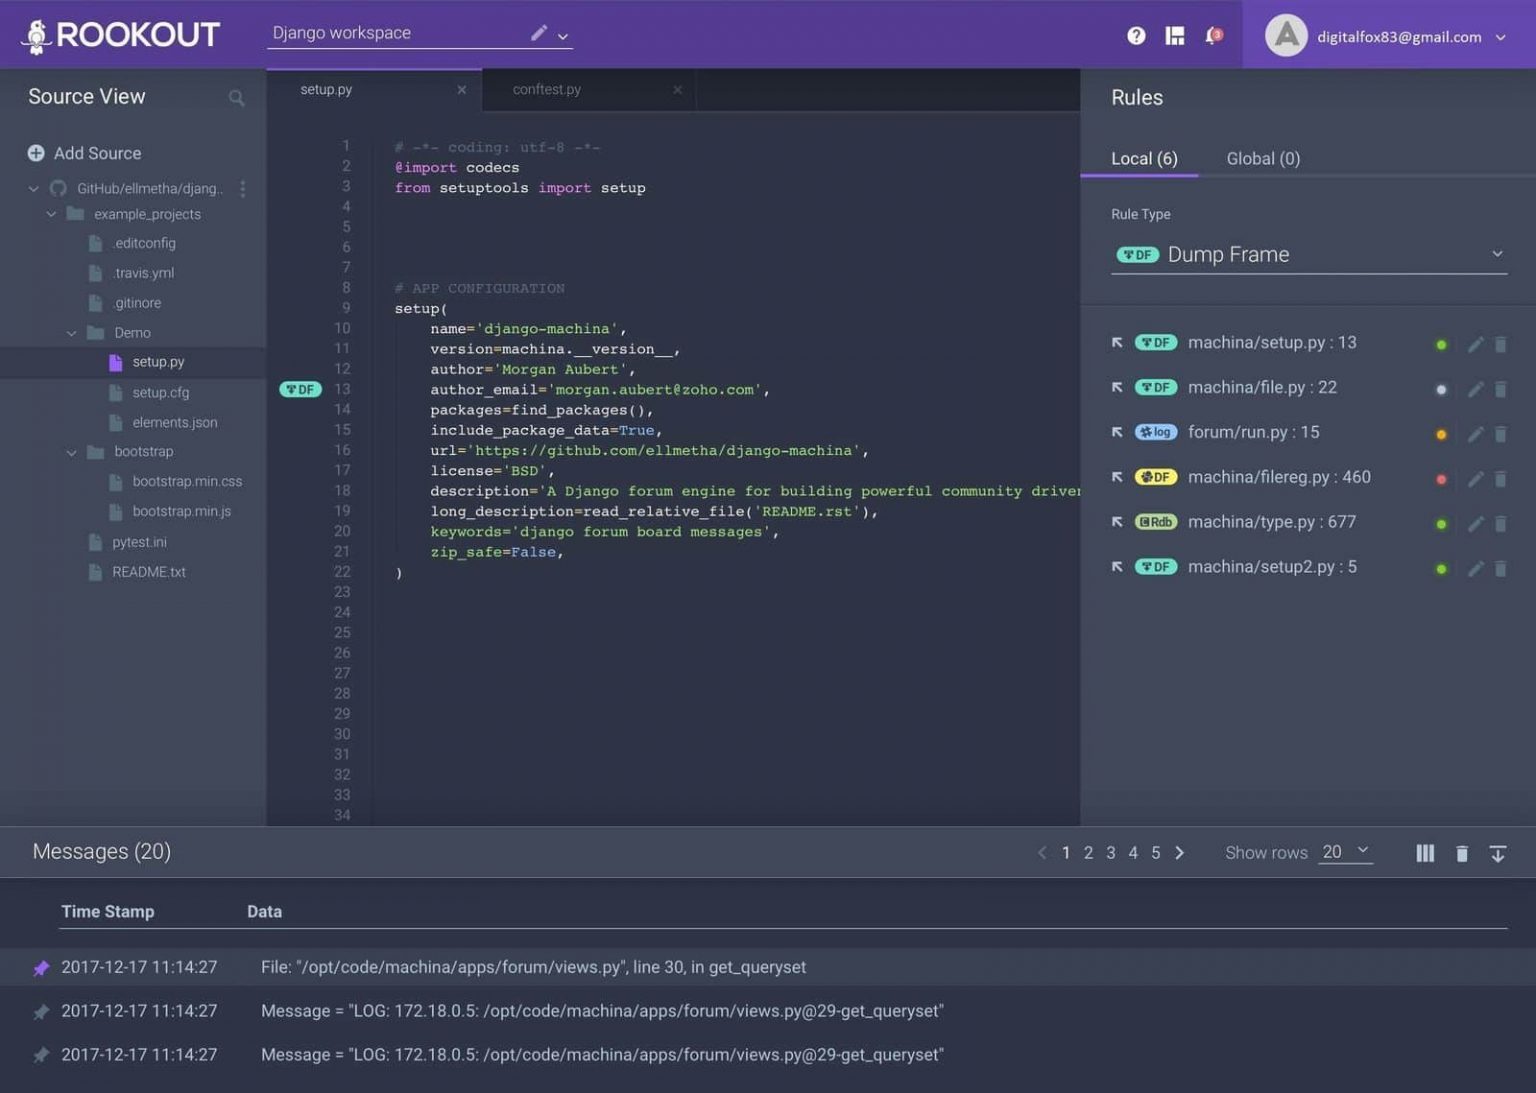
Task: Open the Rule Type Dump Frame dropdown
Action: click(x=1309, y=254)
